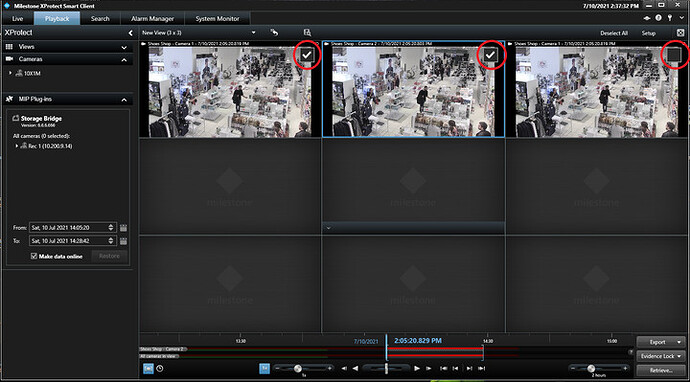Open the go-to-time clock icon
Image resolution: width=690 pixels, height=382 pixels.
(x=160, y=368)
